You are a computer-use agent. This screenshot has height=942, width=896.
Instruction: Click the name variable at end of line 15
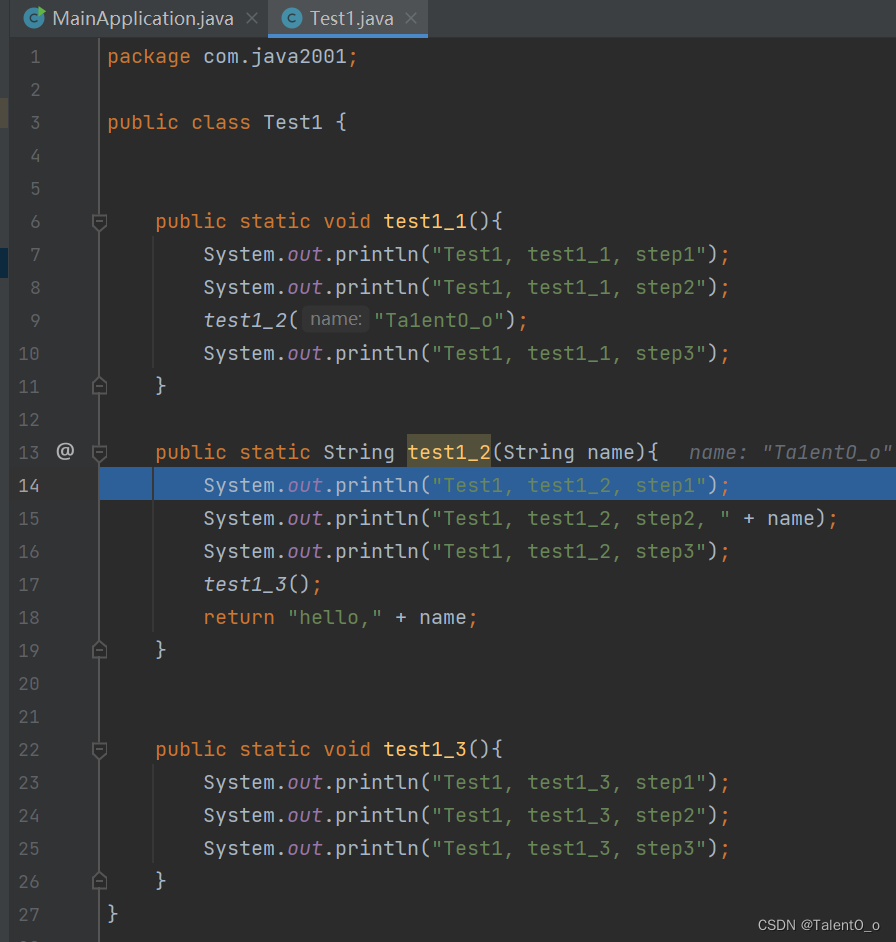[791, 518]
